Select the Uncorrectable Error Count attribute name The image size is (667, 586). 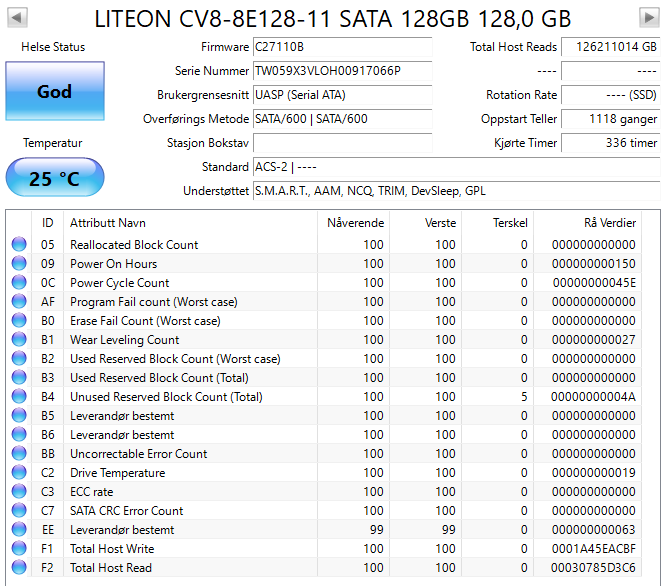coord(139,453)
